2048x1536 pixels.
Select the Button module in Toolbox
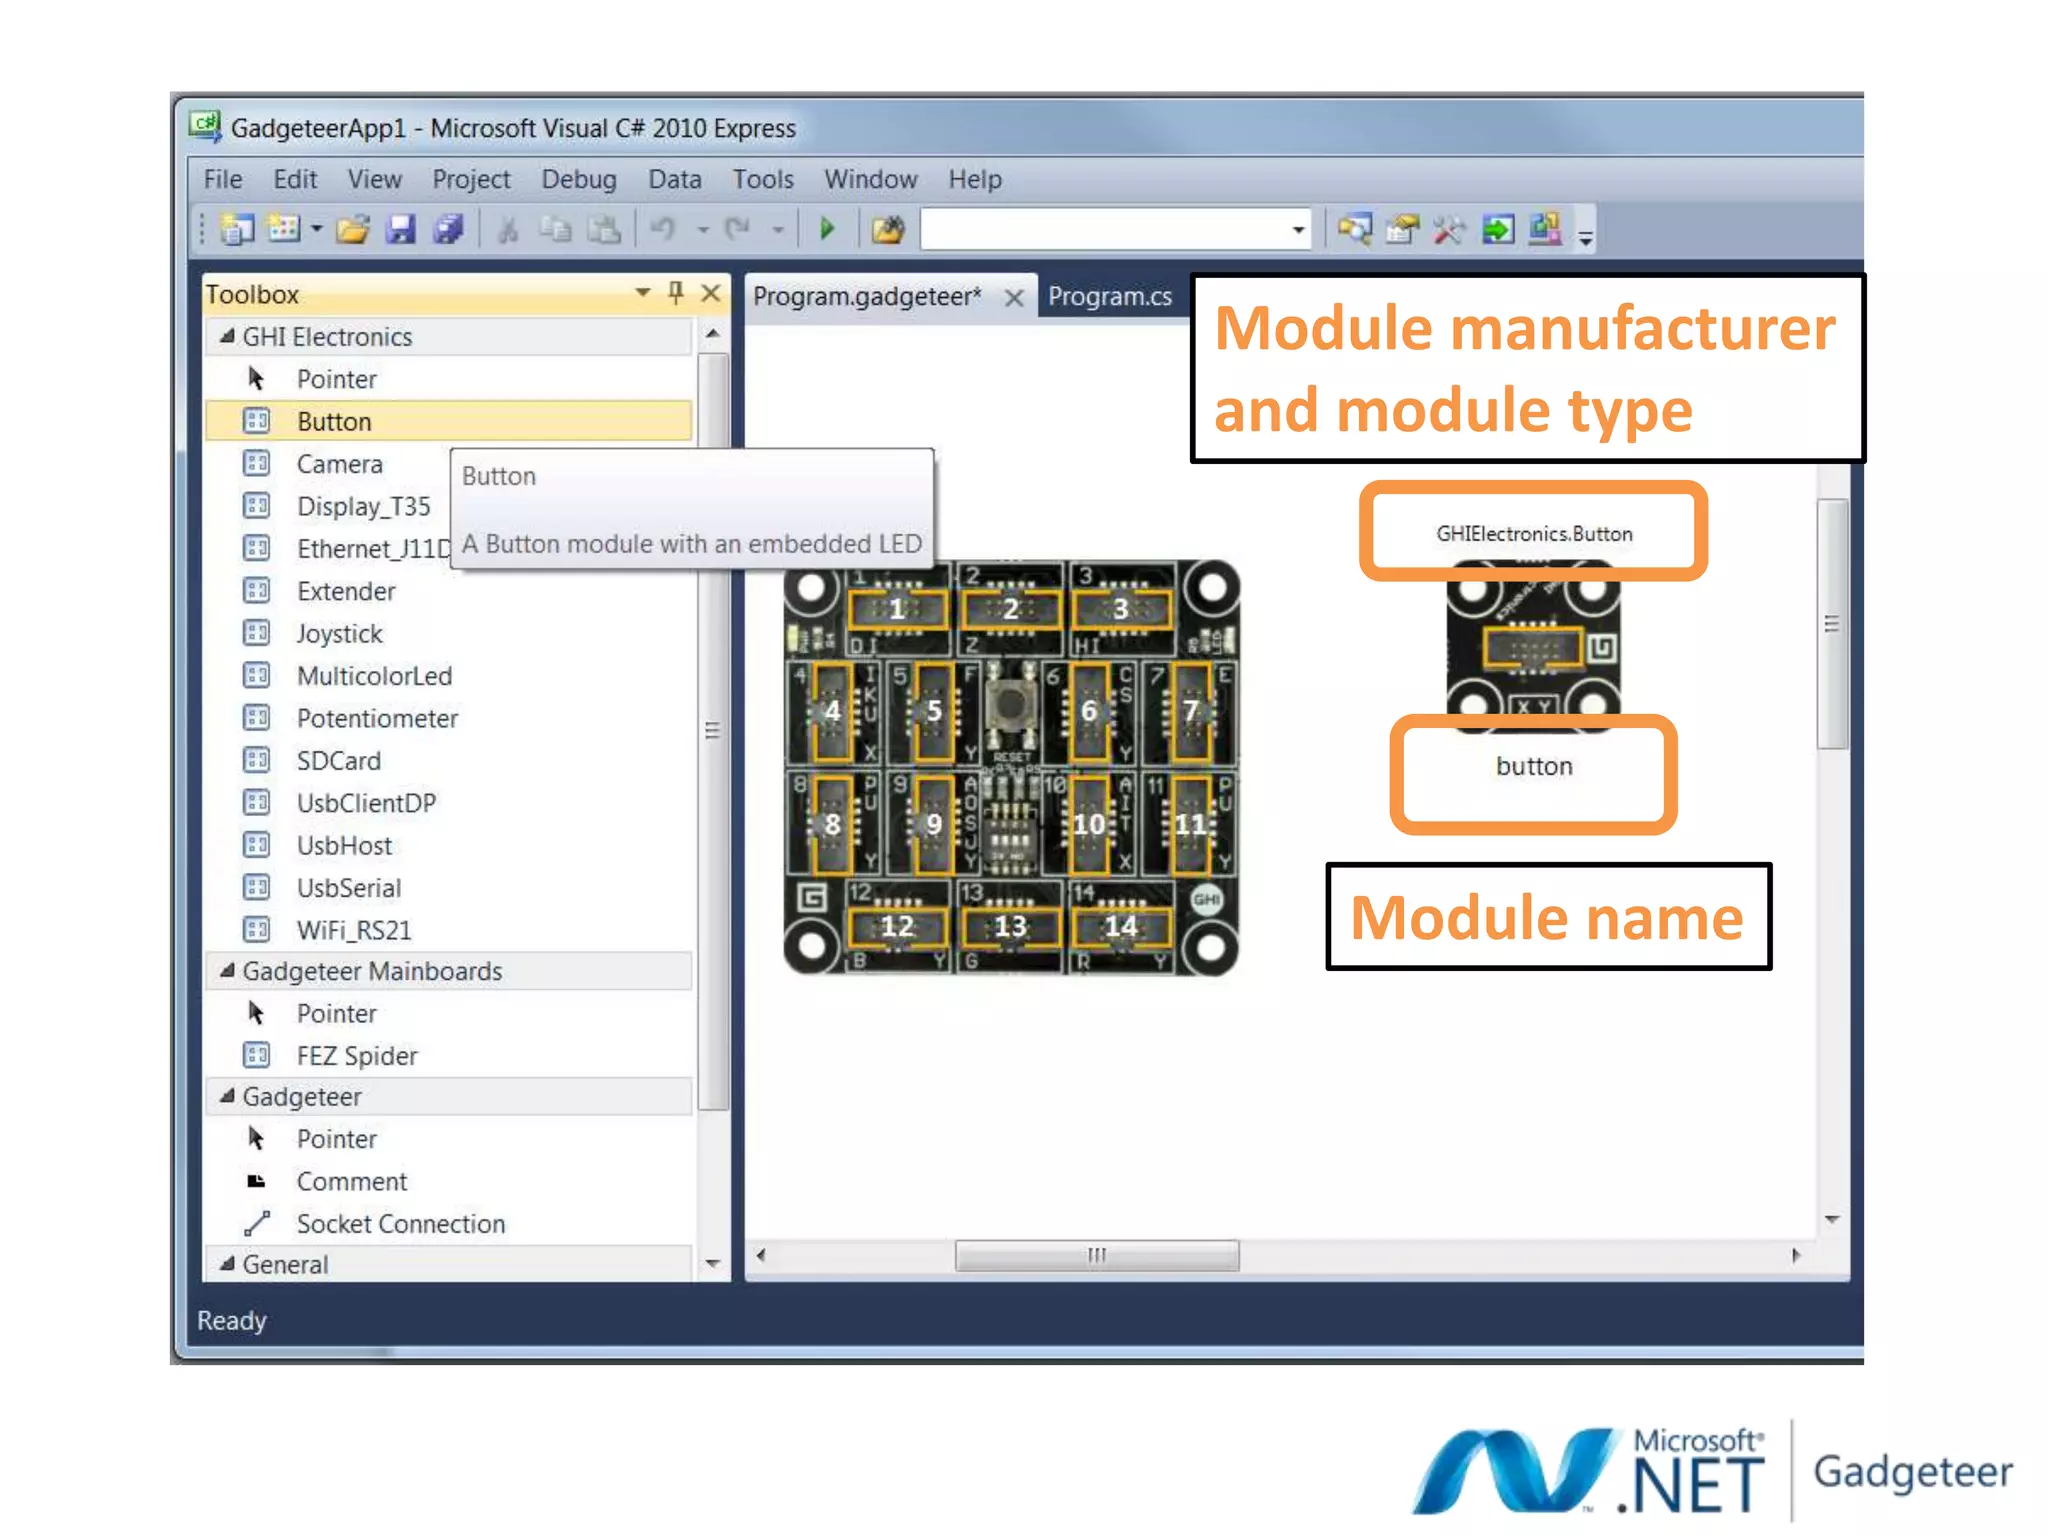tap(447, 421)
